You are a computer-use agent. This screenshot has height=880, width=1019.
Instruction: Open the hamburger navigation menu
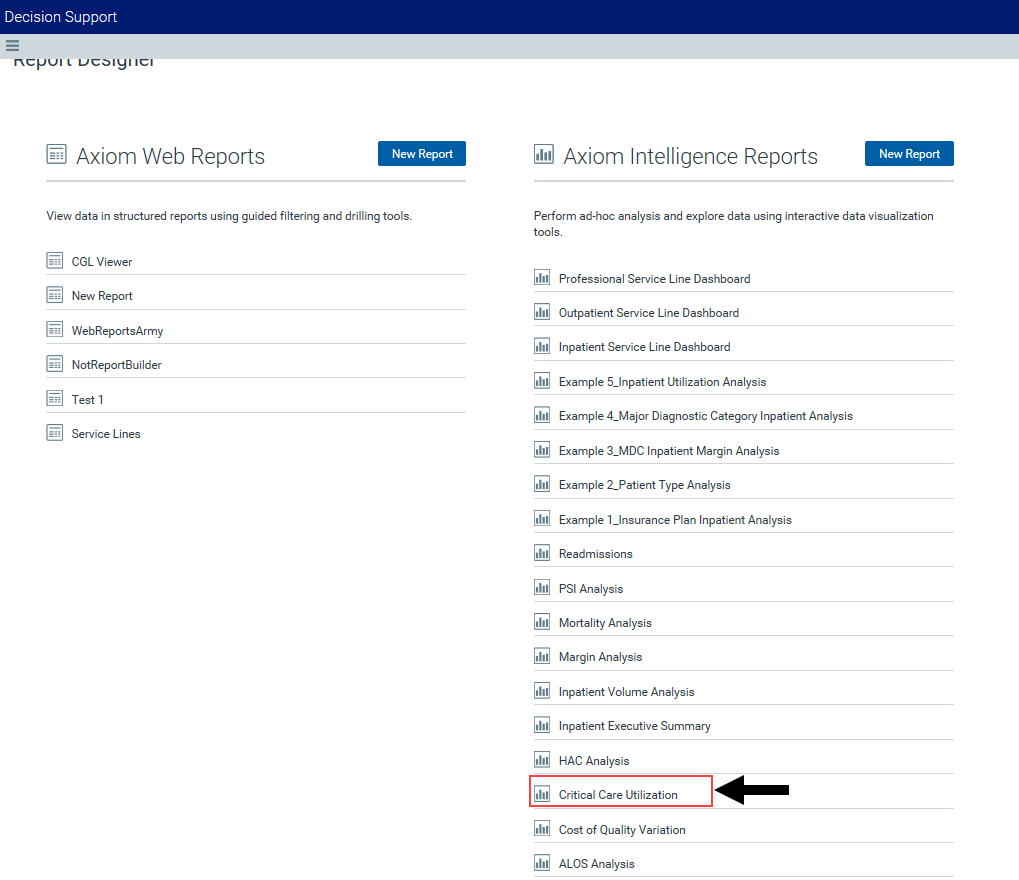[12, 45]
